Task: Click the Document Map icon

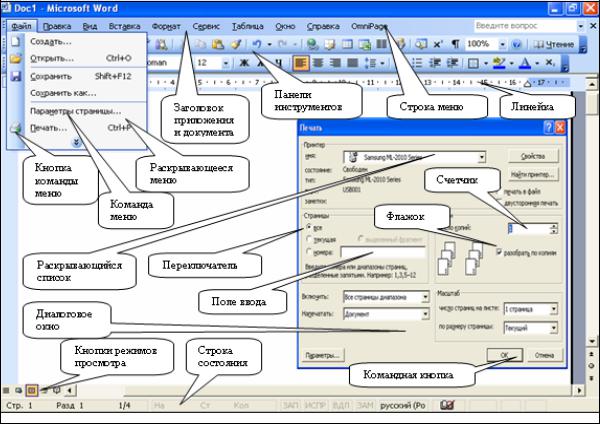Action: (x=421, y=44)
